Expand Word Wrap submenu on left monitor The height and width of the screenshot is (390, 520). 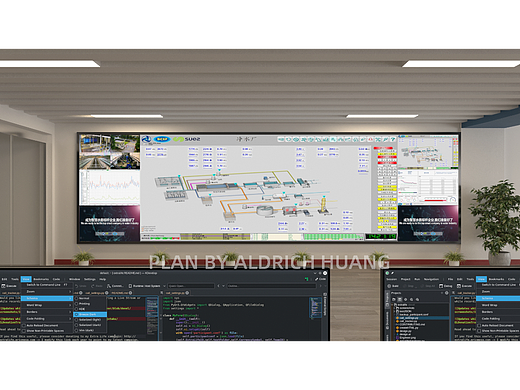[x=47, y=305]
